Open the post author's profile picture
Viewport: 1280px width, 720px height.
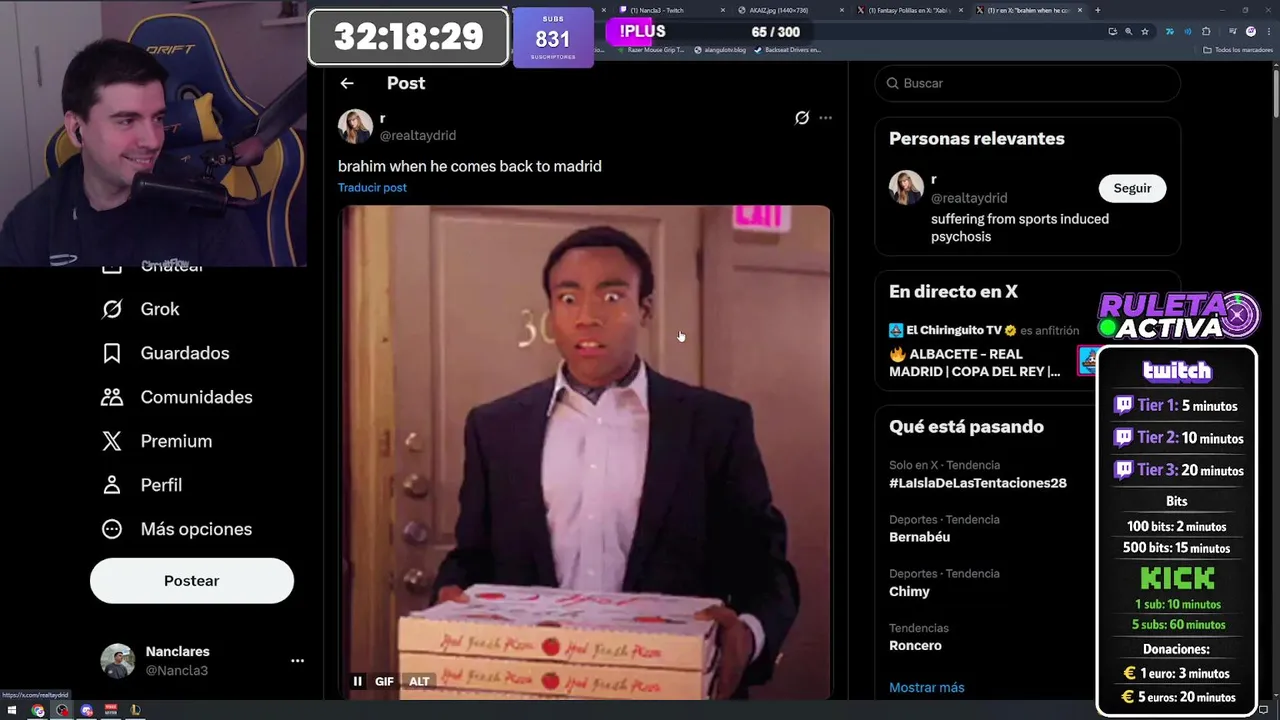pos(355,127)
